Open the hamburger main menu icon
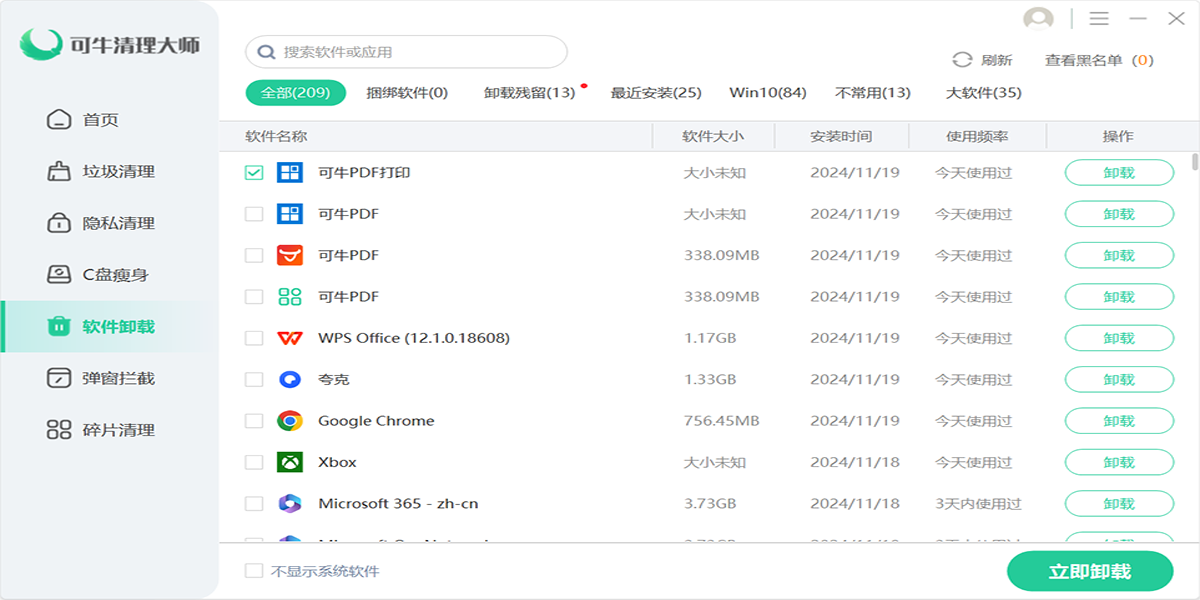 click(1099, 19)
